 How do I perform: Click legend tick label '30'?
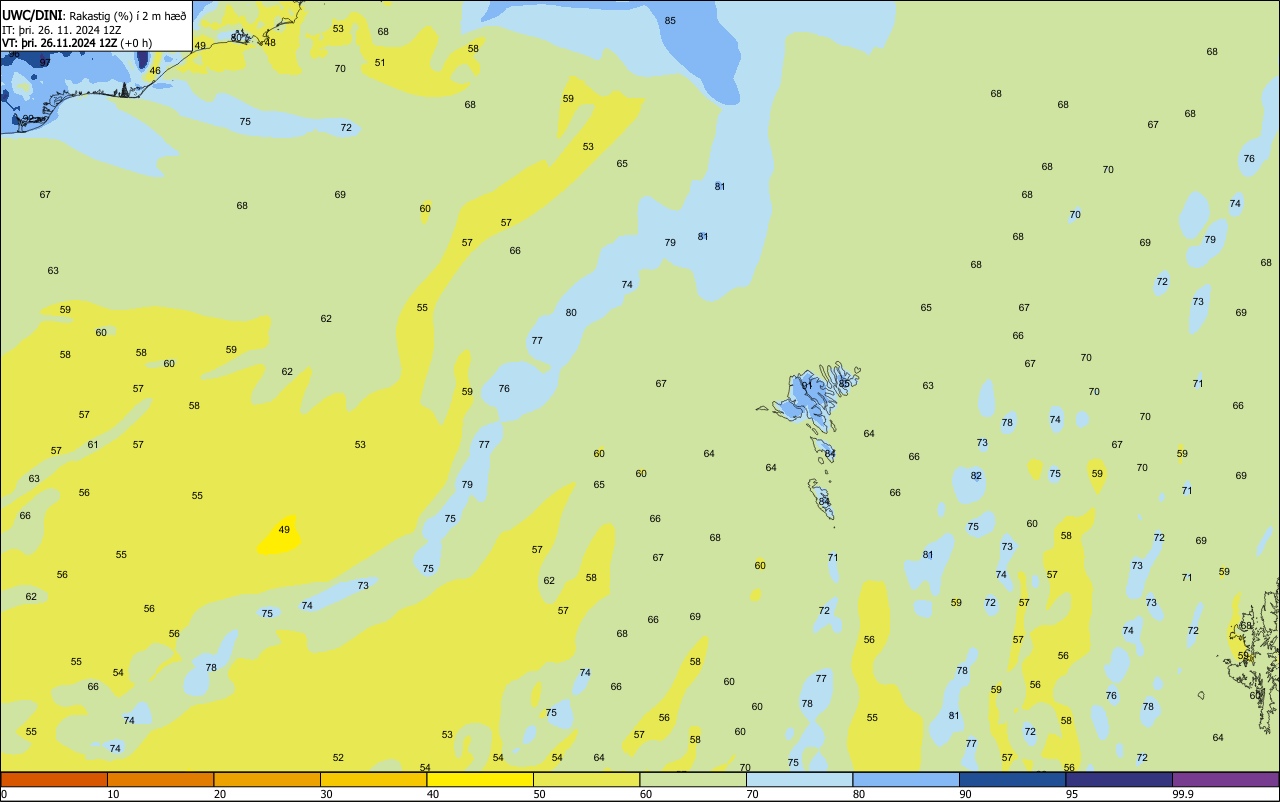click(x=326, y=794)
